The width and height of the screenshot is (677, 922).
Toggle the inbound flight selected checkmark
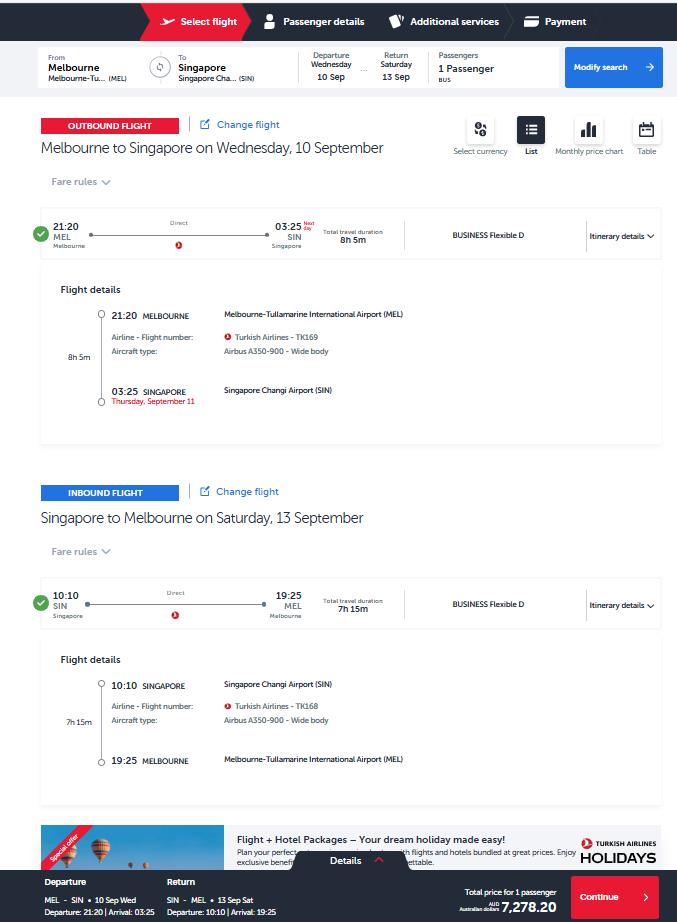click(40, 603)
